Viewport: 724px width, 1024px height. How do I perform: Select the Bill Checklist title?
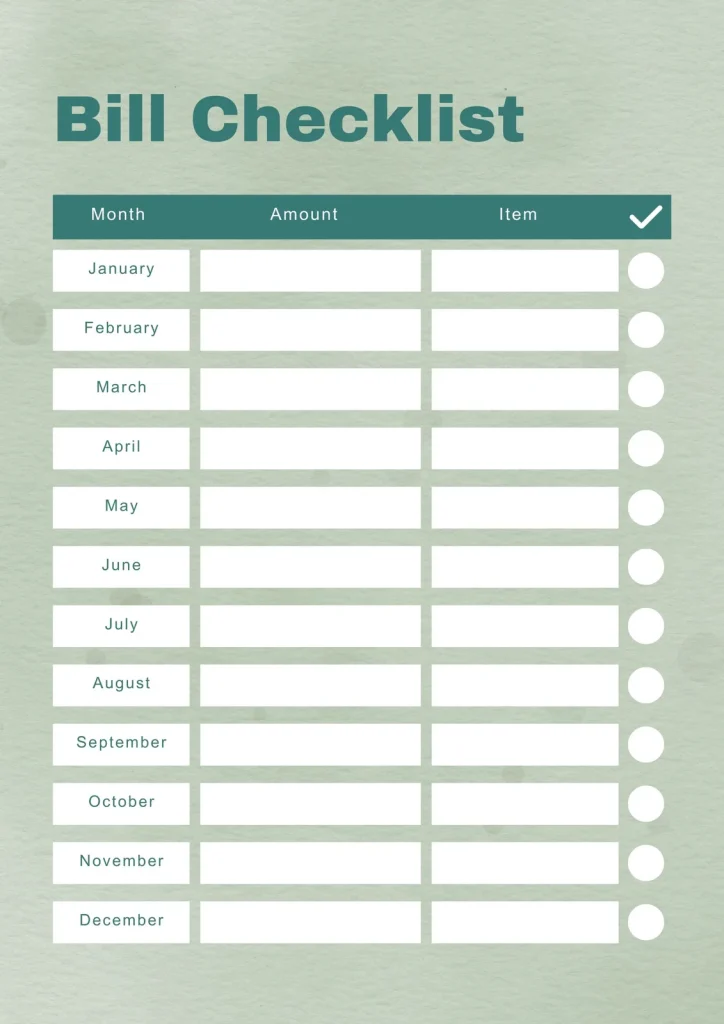point(290,119)
